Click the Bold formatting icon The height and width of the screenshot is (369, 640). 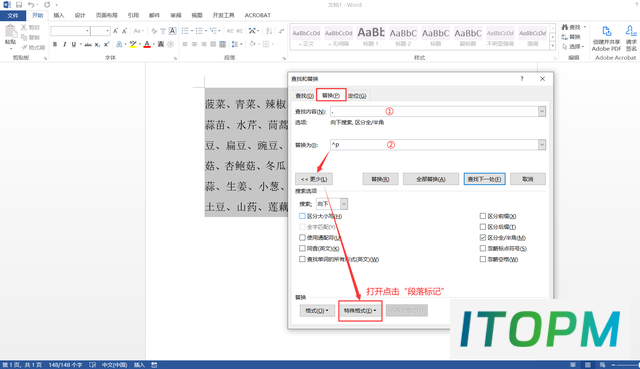click(x=55, y=44)
